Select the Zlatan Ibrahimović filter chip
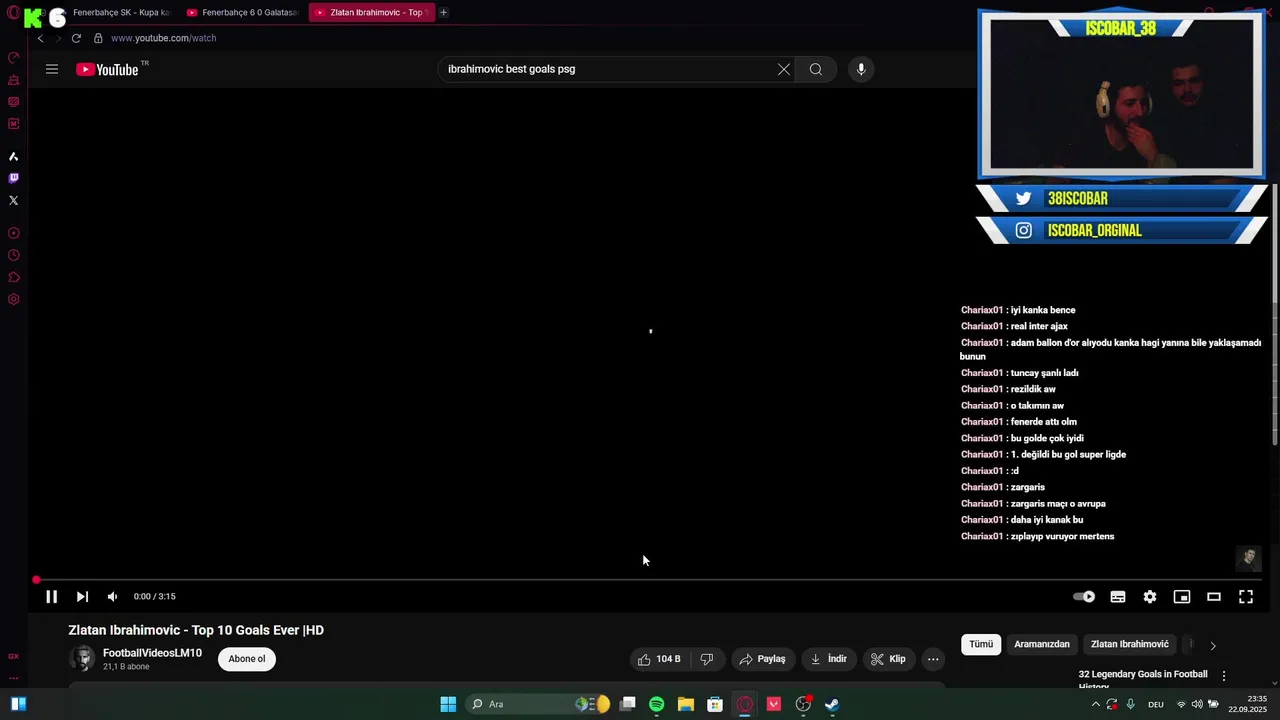 1130,645
